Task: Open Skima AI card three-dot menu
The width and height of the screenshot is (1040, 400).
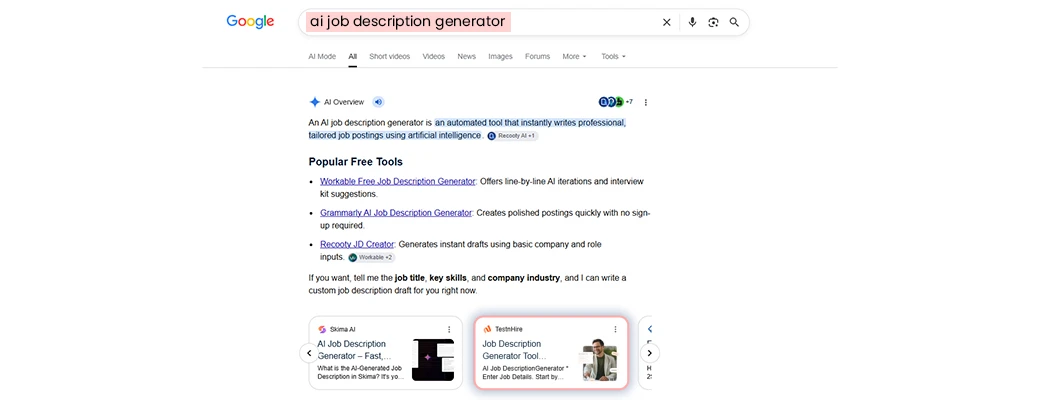Action: 449,329
